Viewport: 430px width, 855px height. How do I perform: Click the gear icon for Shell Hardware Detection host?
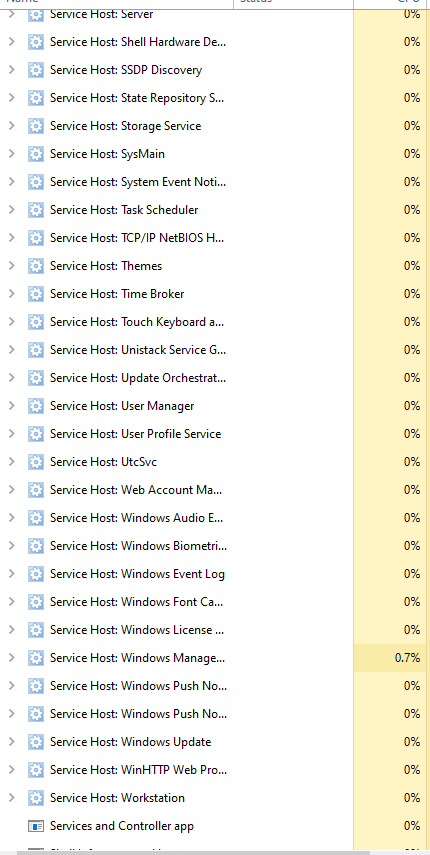pyautogui.click(x=35, y=42)
